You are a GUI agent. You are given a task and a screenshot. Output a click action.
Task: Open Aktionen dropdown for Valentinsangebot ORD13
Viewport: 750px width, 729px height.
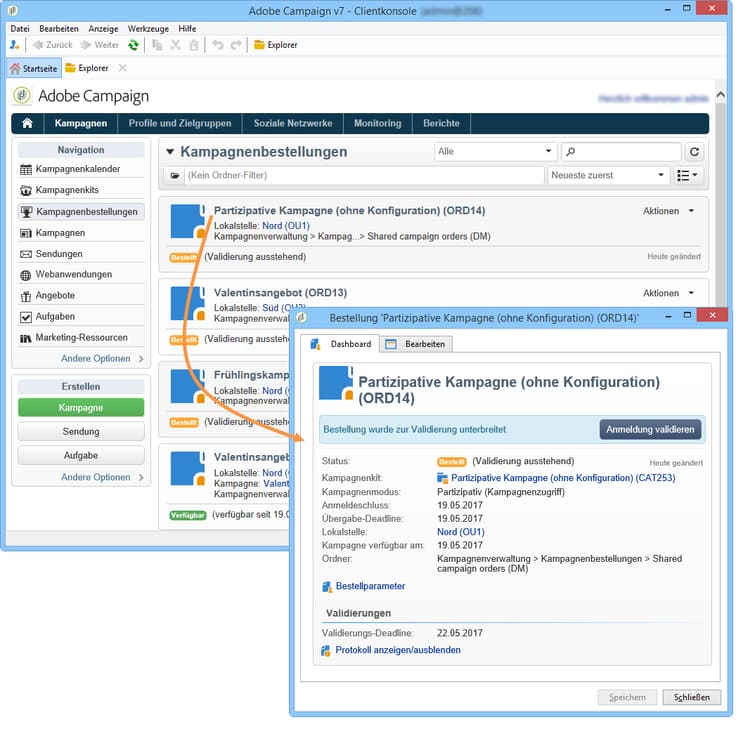pyautogui.click(x=668, y=293)
